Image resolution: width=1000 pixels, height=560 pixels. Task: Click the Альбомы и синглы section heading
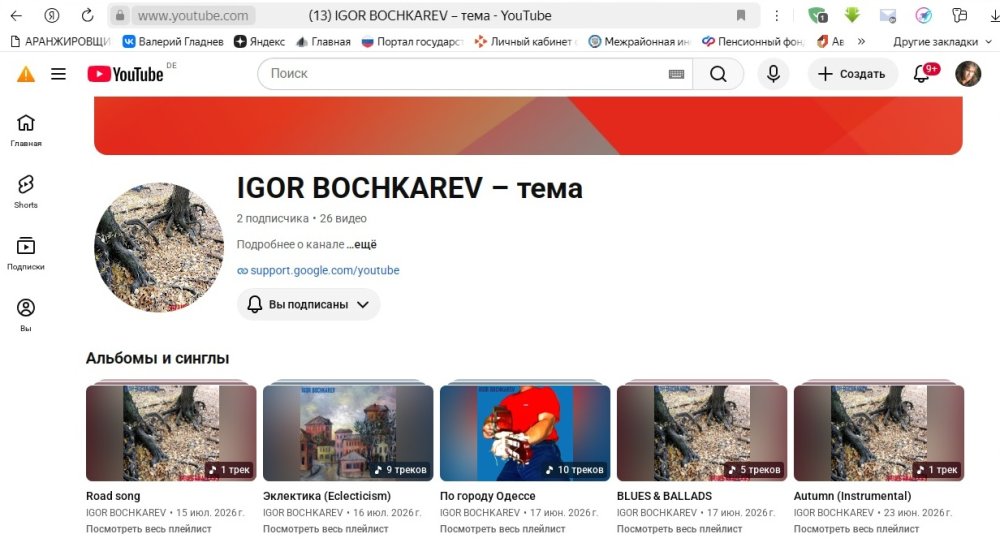tap(158, 358)
